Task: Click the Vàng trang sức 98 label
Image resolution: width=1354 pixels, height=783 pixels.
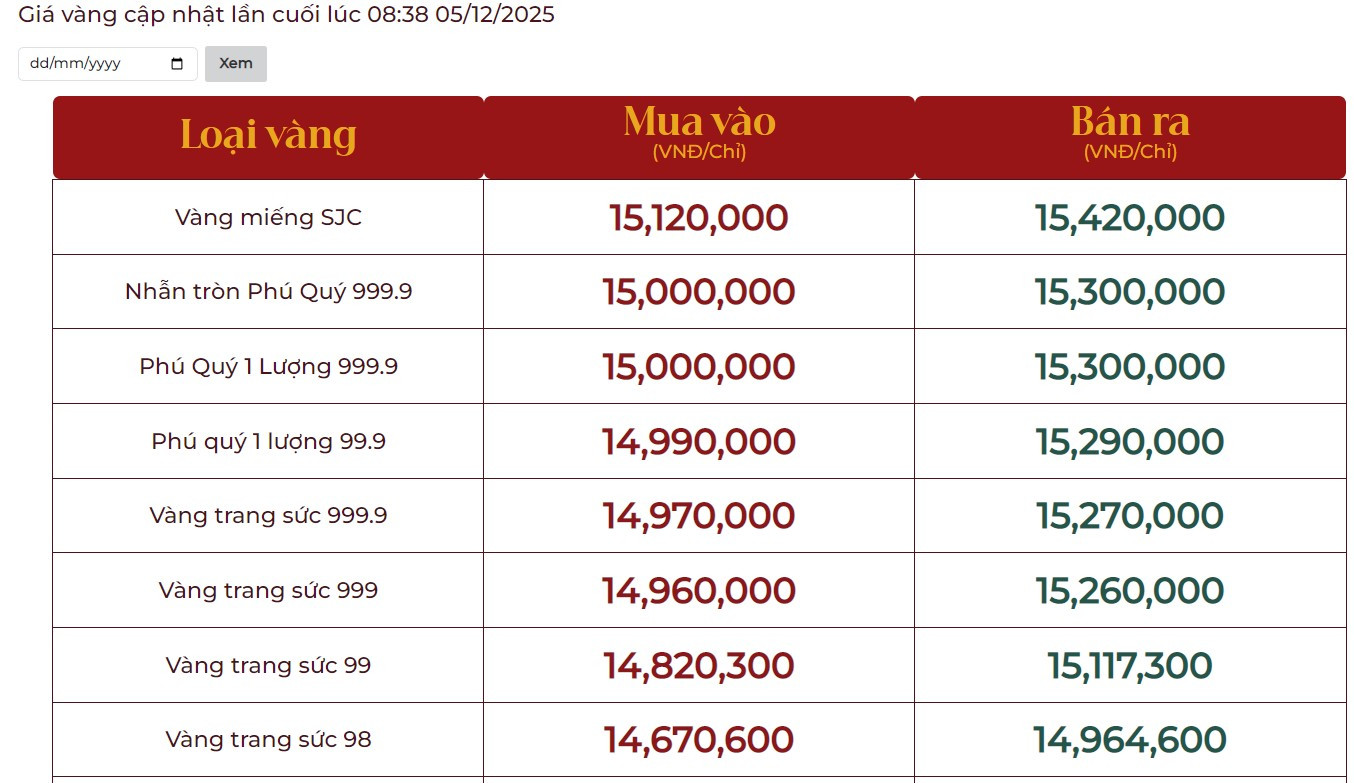Action: point(268,740)
